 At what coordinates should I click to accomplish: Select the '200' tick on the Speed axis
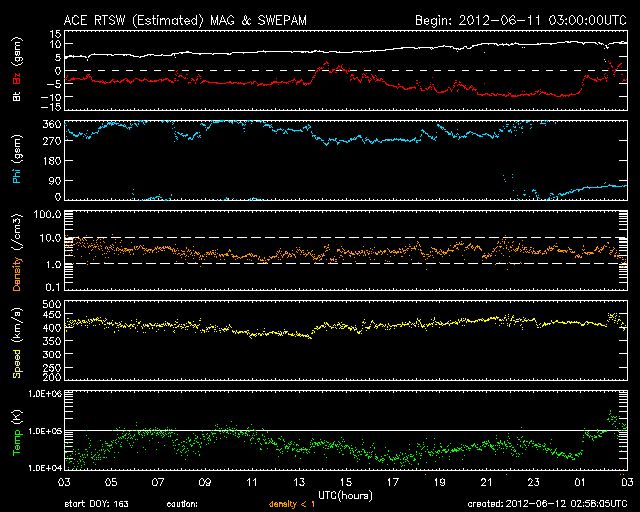tap(51, 377)
